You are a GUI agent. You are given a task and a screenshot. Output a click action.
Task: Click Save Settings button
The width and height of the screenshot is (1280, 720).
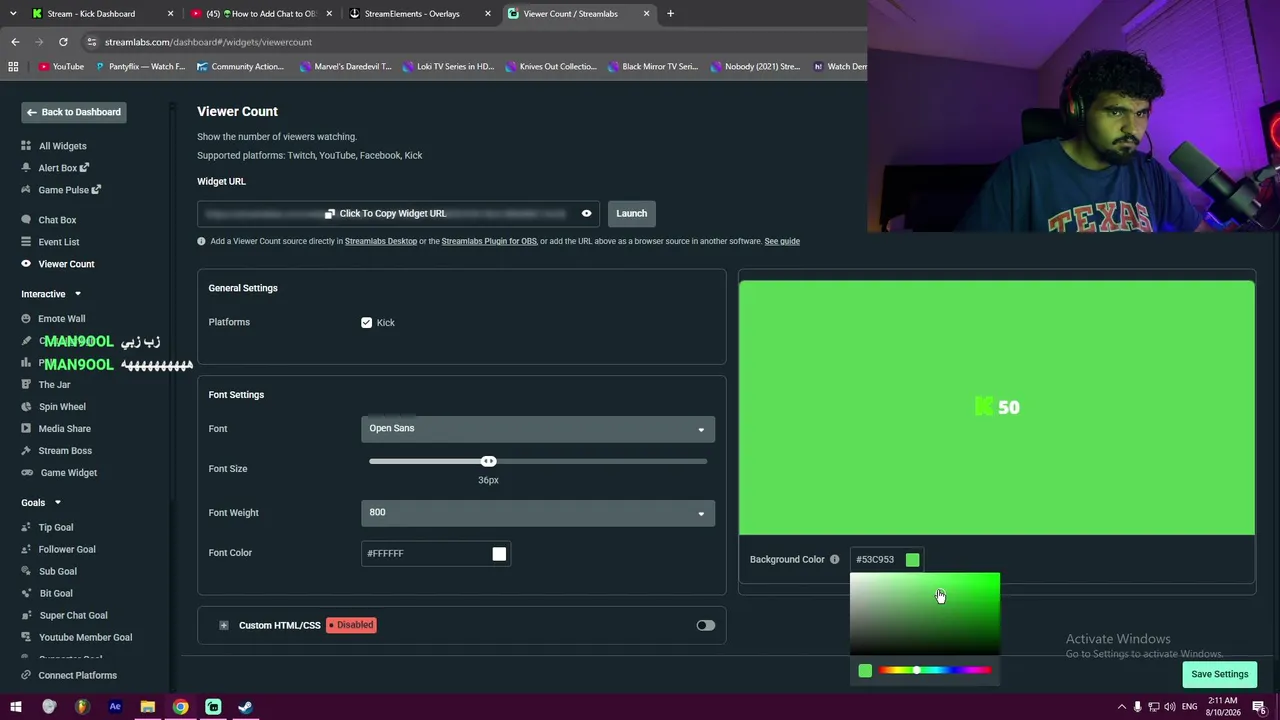(x=1219, y=674)
